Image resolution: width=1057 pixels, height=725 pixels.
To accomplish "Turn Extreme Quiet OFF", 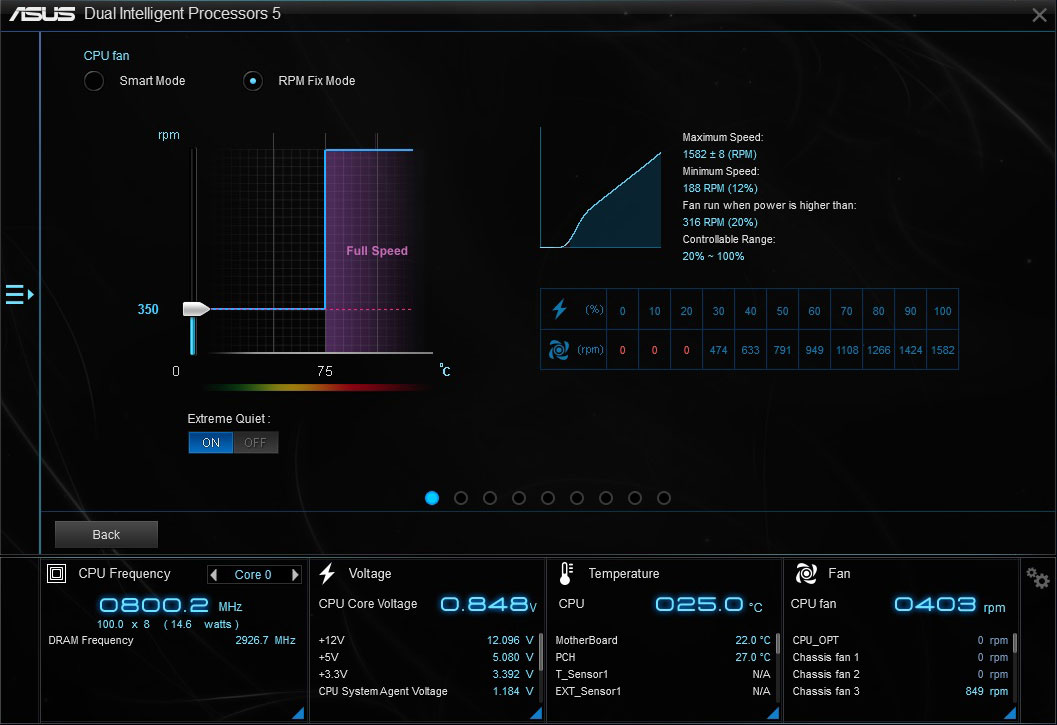I will click(x=255, y=442).
